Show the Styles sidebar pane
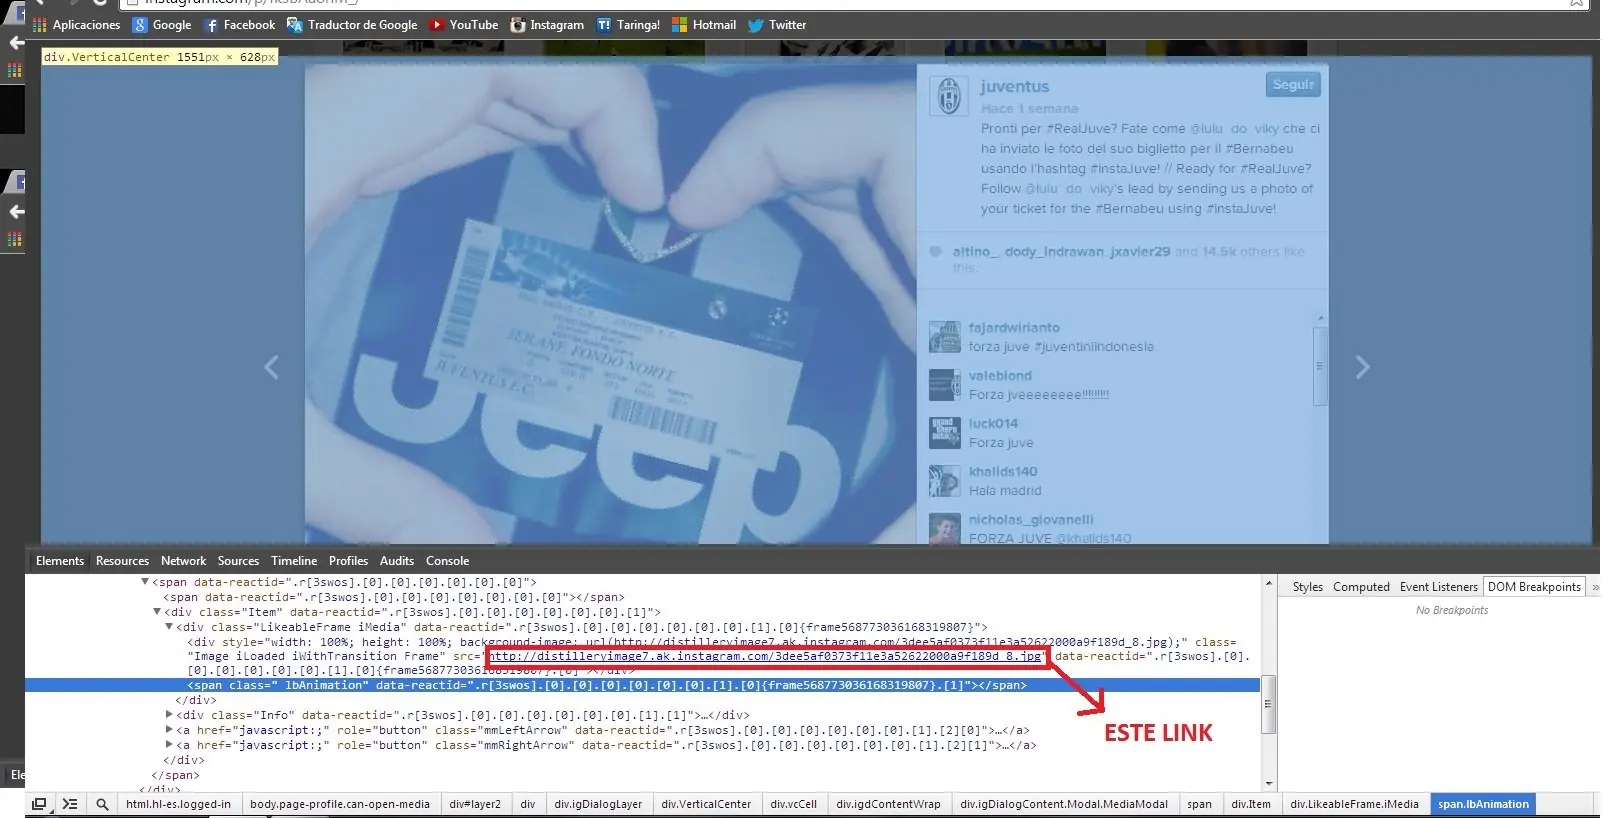 [x=1307, y=587]
